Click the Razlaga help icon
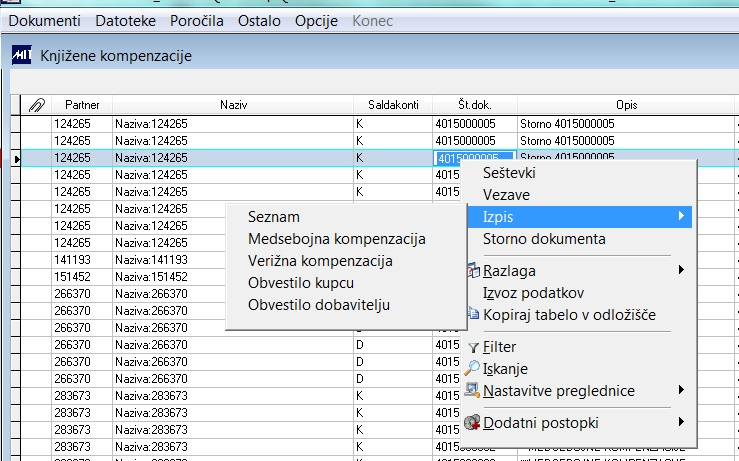This screenshot has width=739, height=461. [x=473, y=270]
